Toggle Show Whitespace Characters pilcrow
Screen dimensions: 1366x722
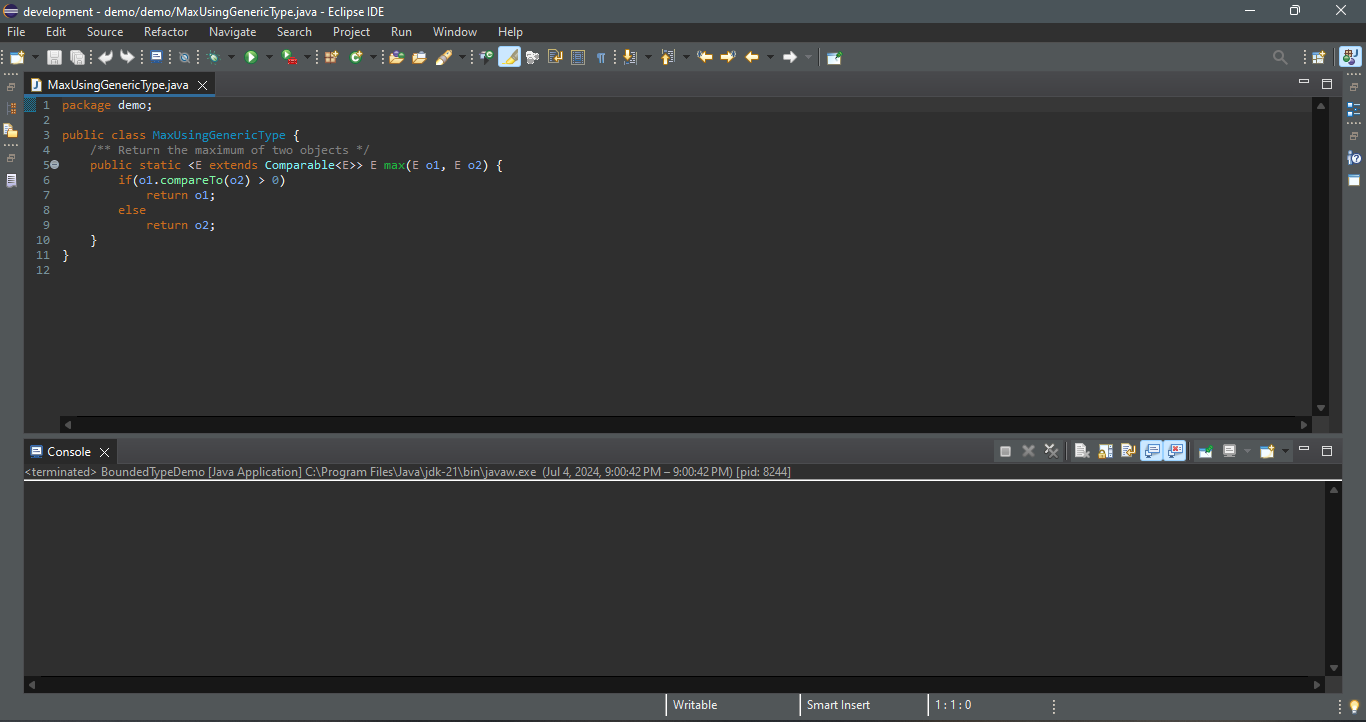click(600, 57)
